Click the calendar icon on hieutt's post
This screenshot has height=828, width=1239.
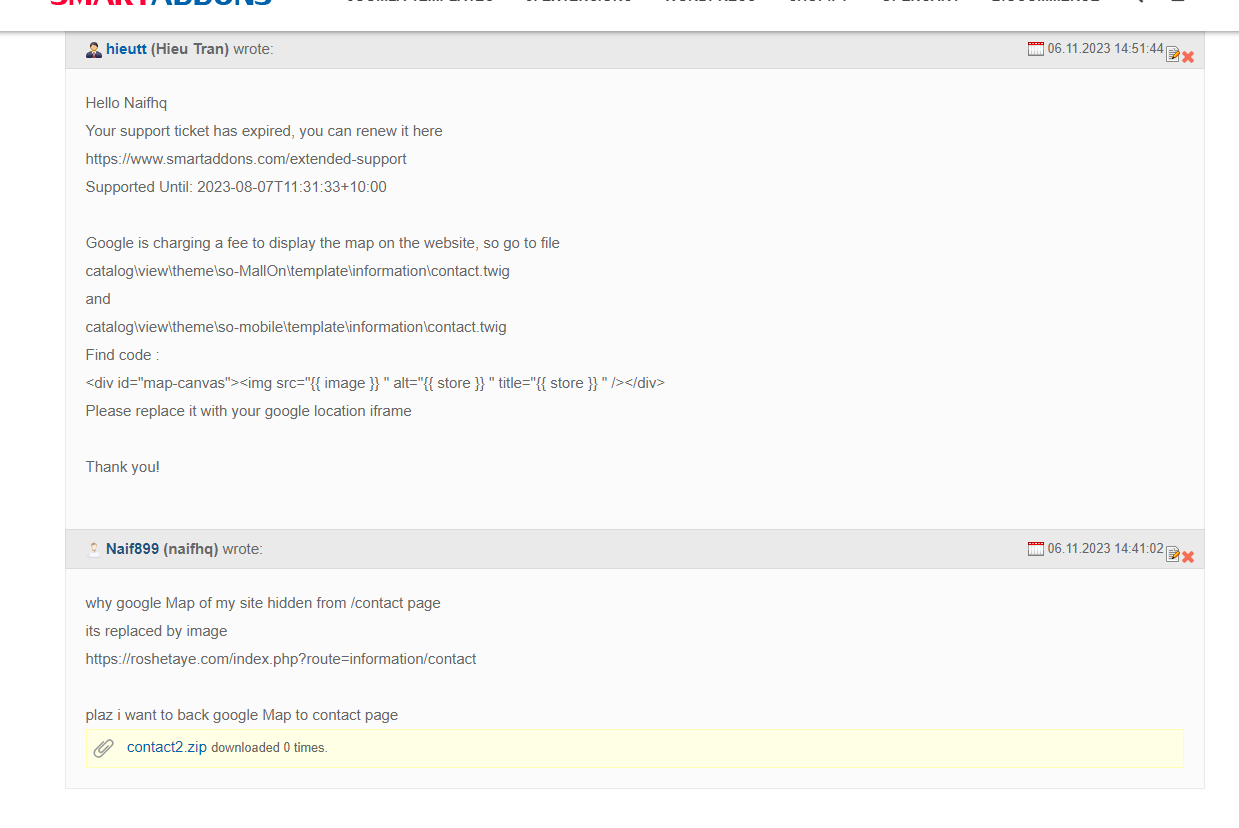[1036, 48]
